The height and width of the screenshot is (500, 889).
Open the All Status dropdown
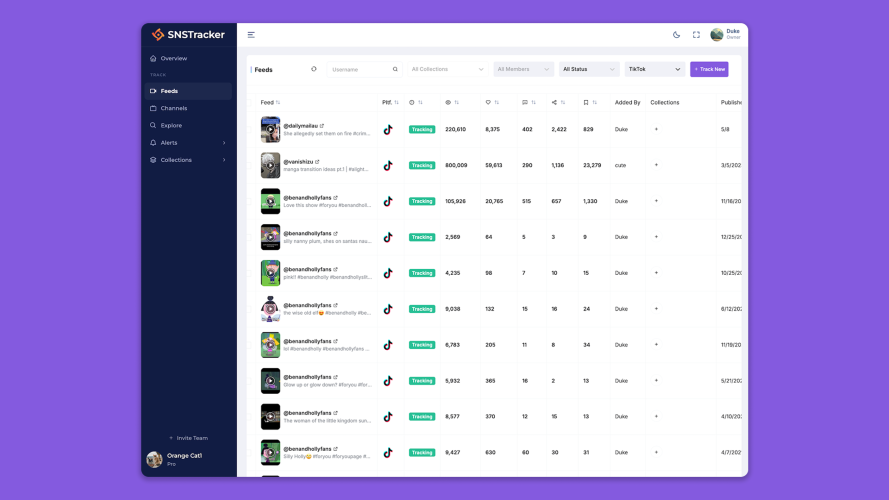click(x=589, y=69)
